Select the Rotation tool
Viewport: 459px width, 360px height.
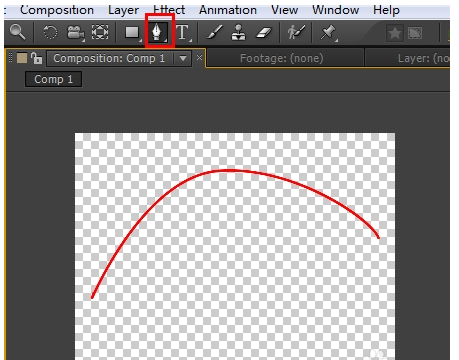click(x=50, y=33)
